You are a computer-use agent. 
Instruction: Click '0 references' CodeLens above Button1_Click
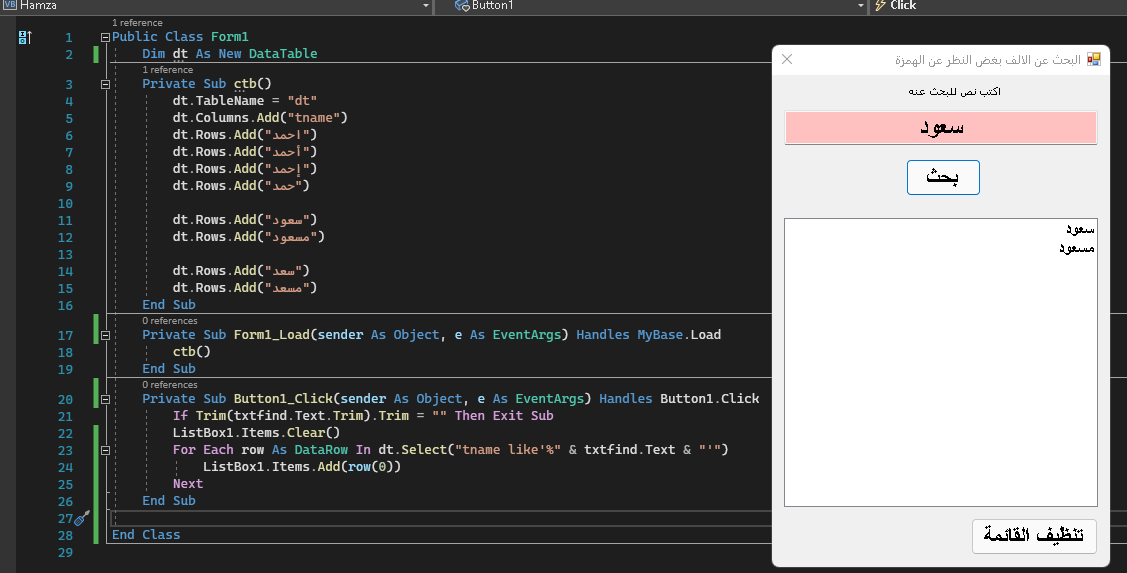170,385
